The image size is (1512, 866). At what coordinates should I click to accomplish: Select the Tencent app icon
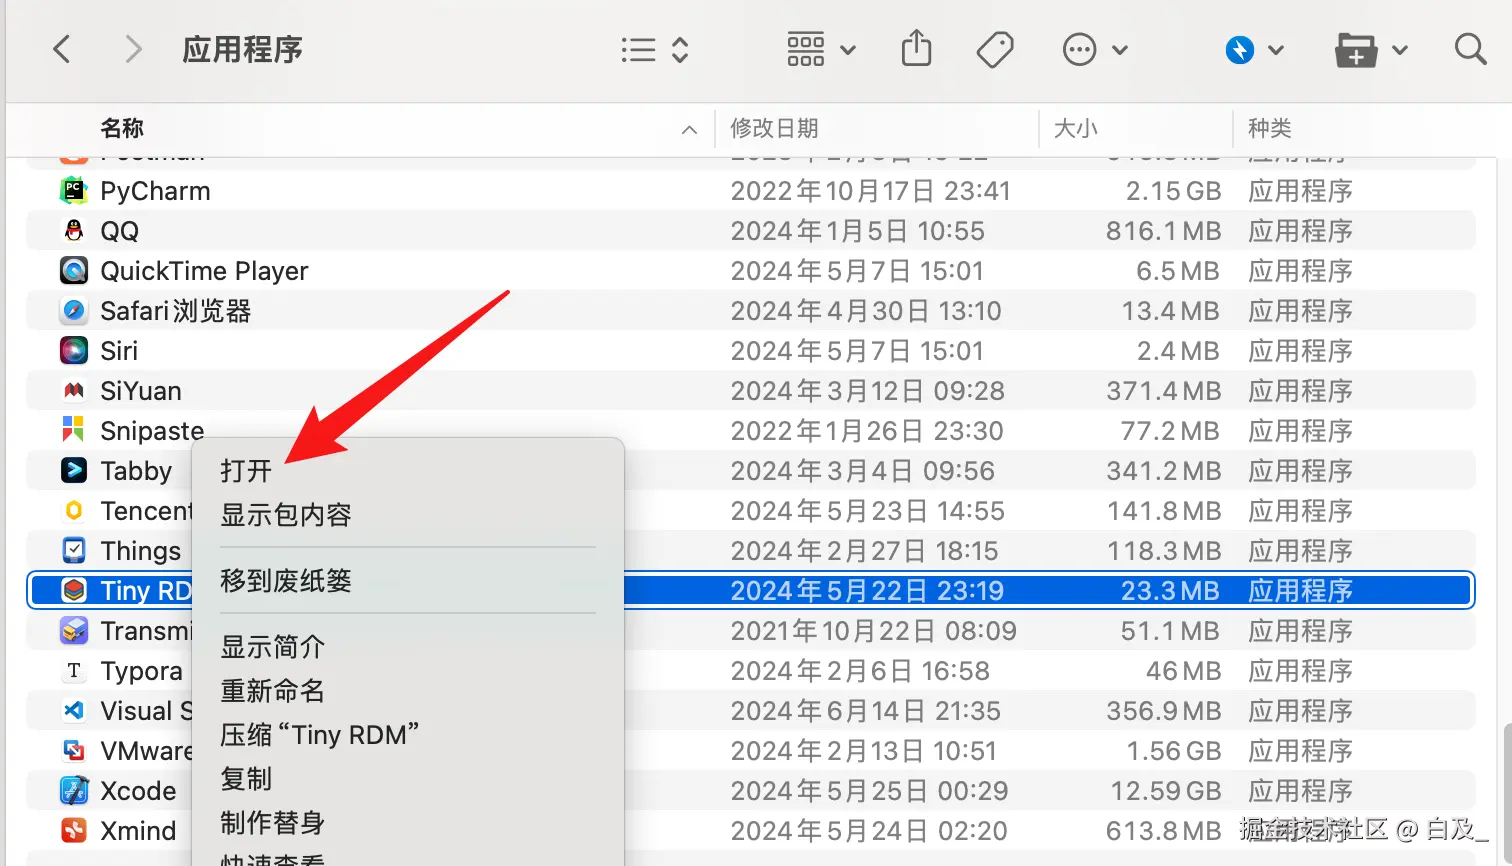(x=74, y=510)
